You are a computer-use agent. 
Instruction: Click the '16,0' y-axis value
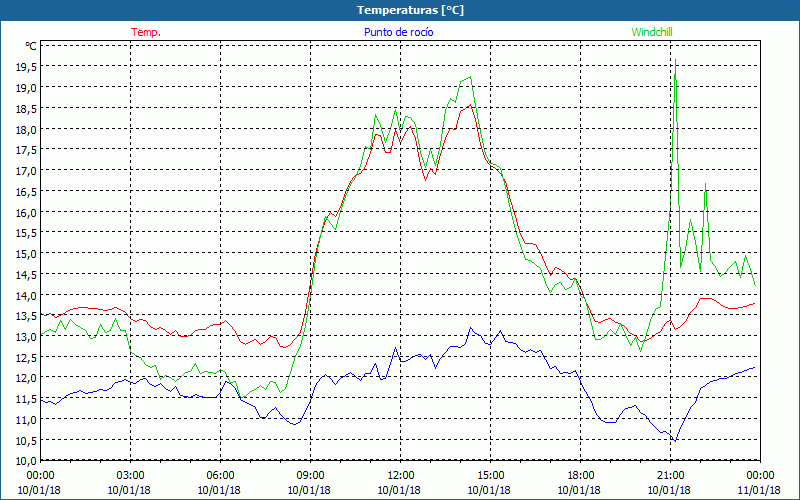click(x=27, y=213)
